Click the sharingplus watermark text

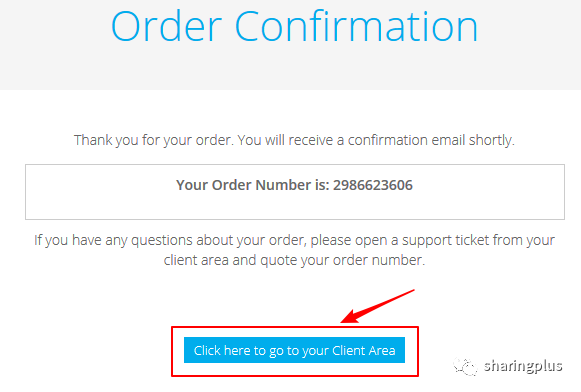coord(523,366)
